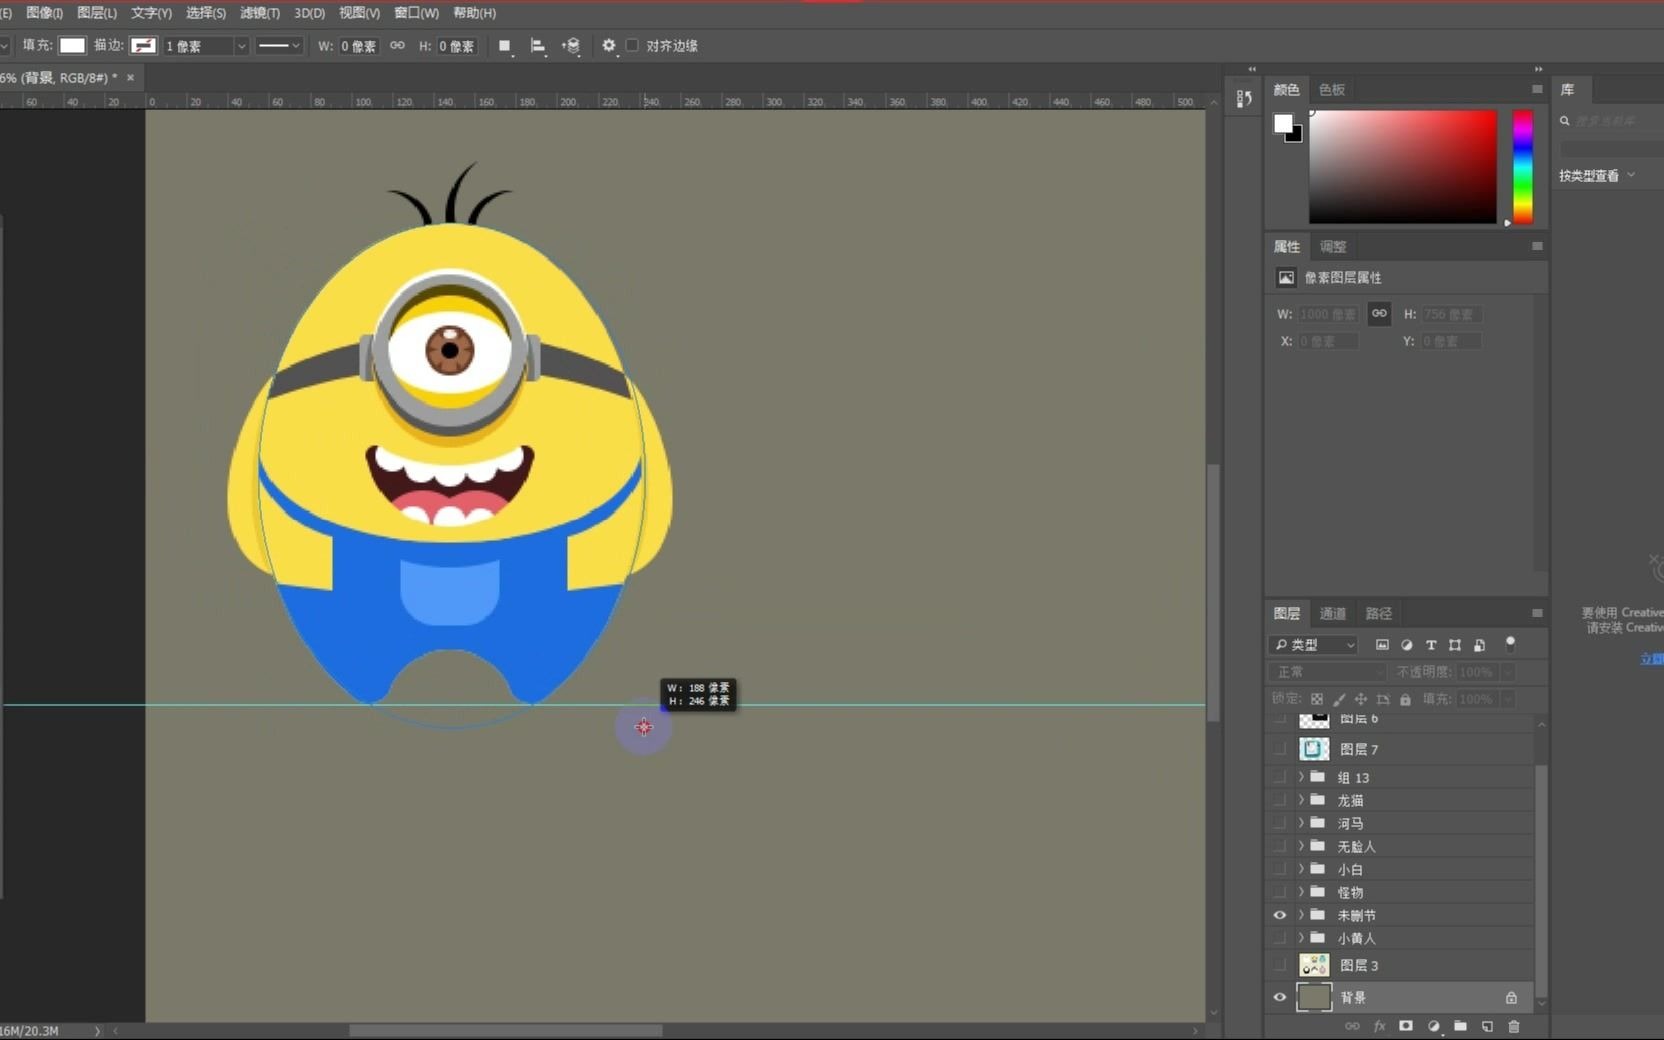Lock image pixels brush icon
Image resolution: width=1664 pixels, height=1040 pixels.
click(1339, 699)
